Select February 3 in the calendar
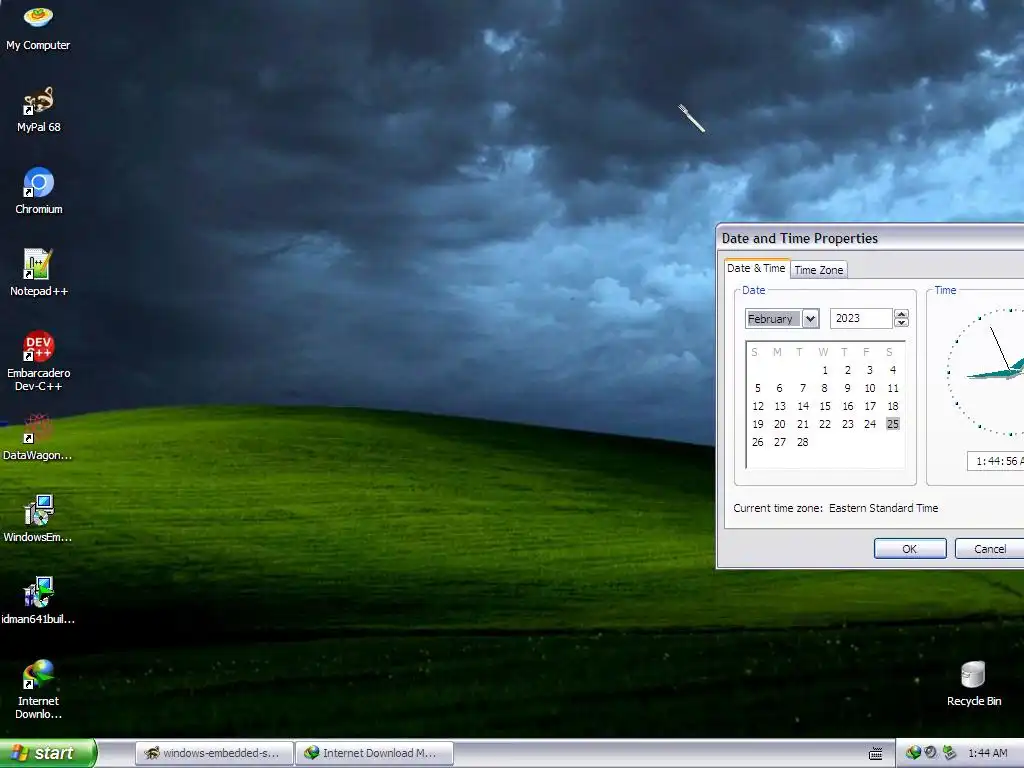The width and height of the screenshot is (1024, 768). tap(870, 370)
